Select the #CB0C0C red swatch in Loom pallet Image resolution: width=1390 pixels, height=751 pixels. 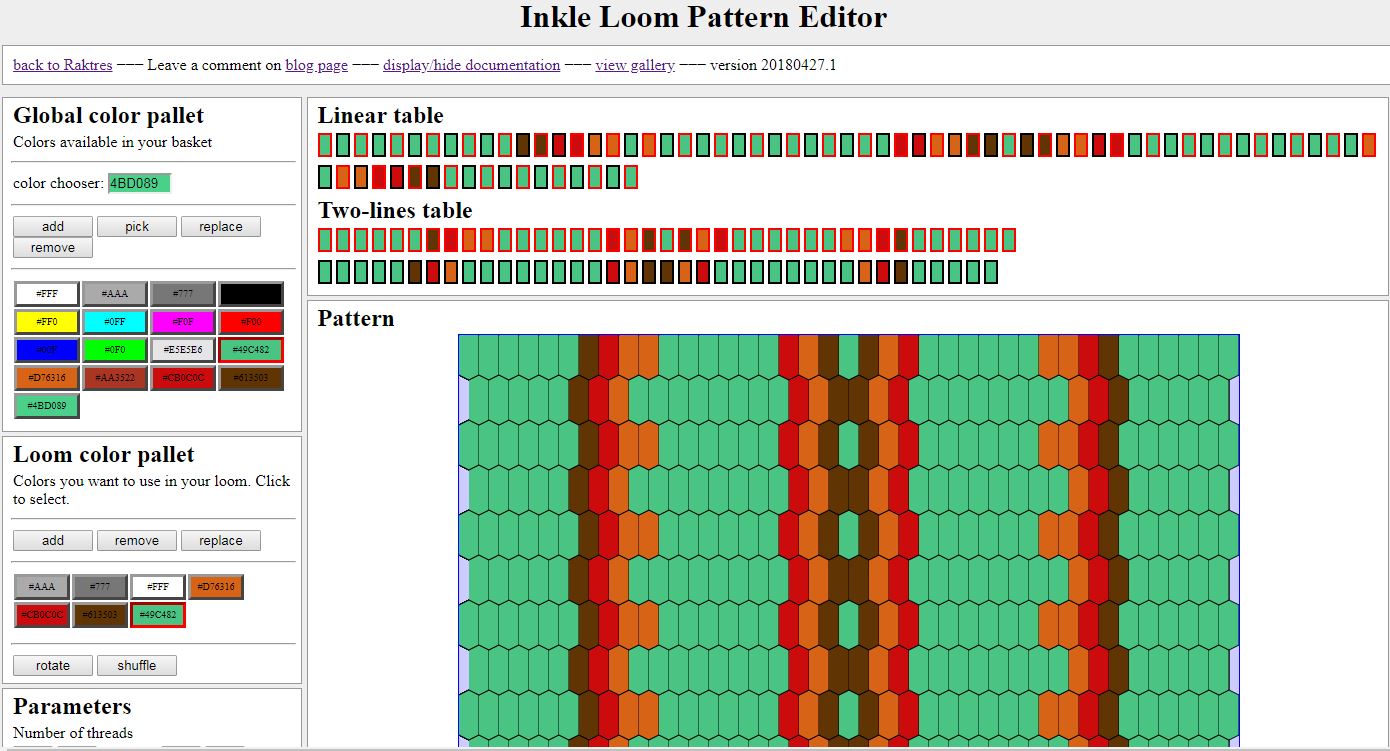click(41, 615)
